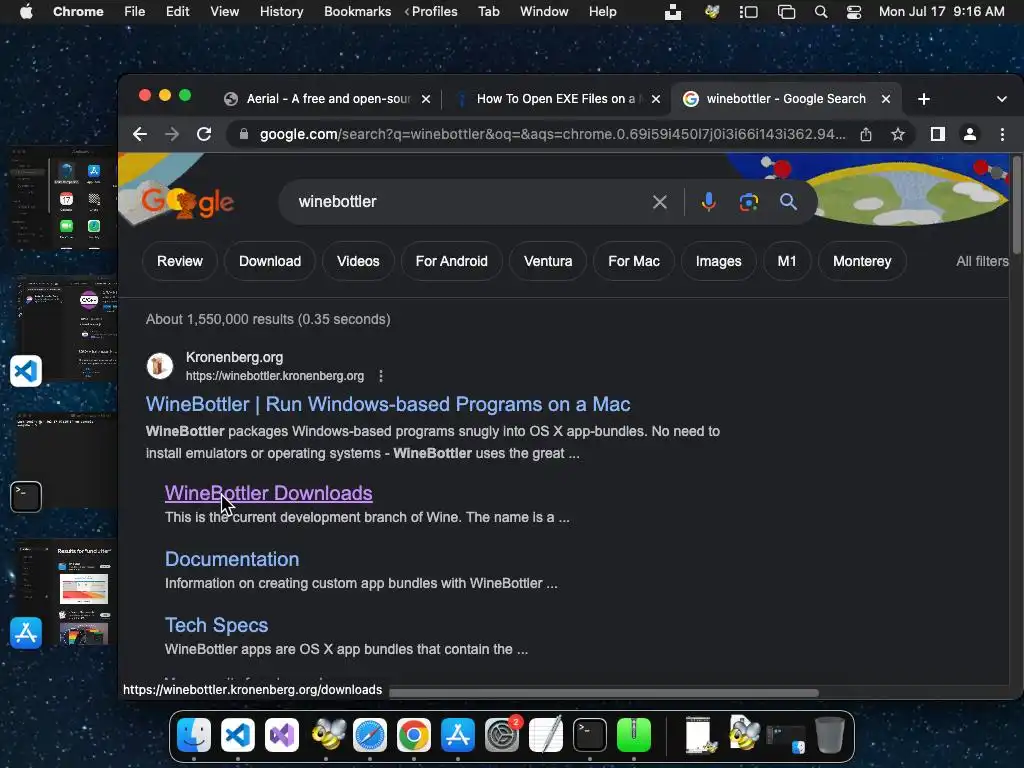This screenshot has width=1024, height=768.
Task: Open the View menu
Action: click(x=224, y=11)
